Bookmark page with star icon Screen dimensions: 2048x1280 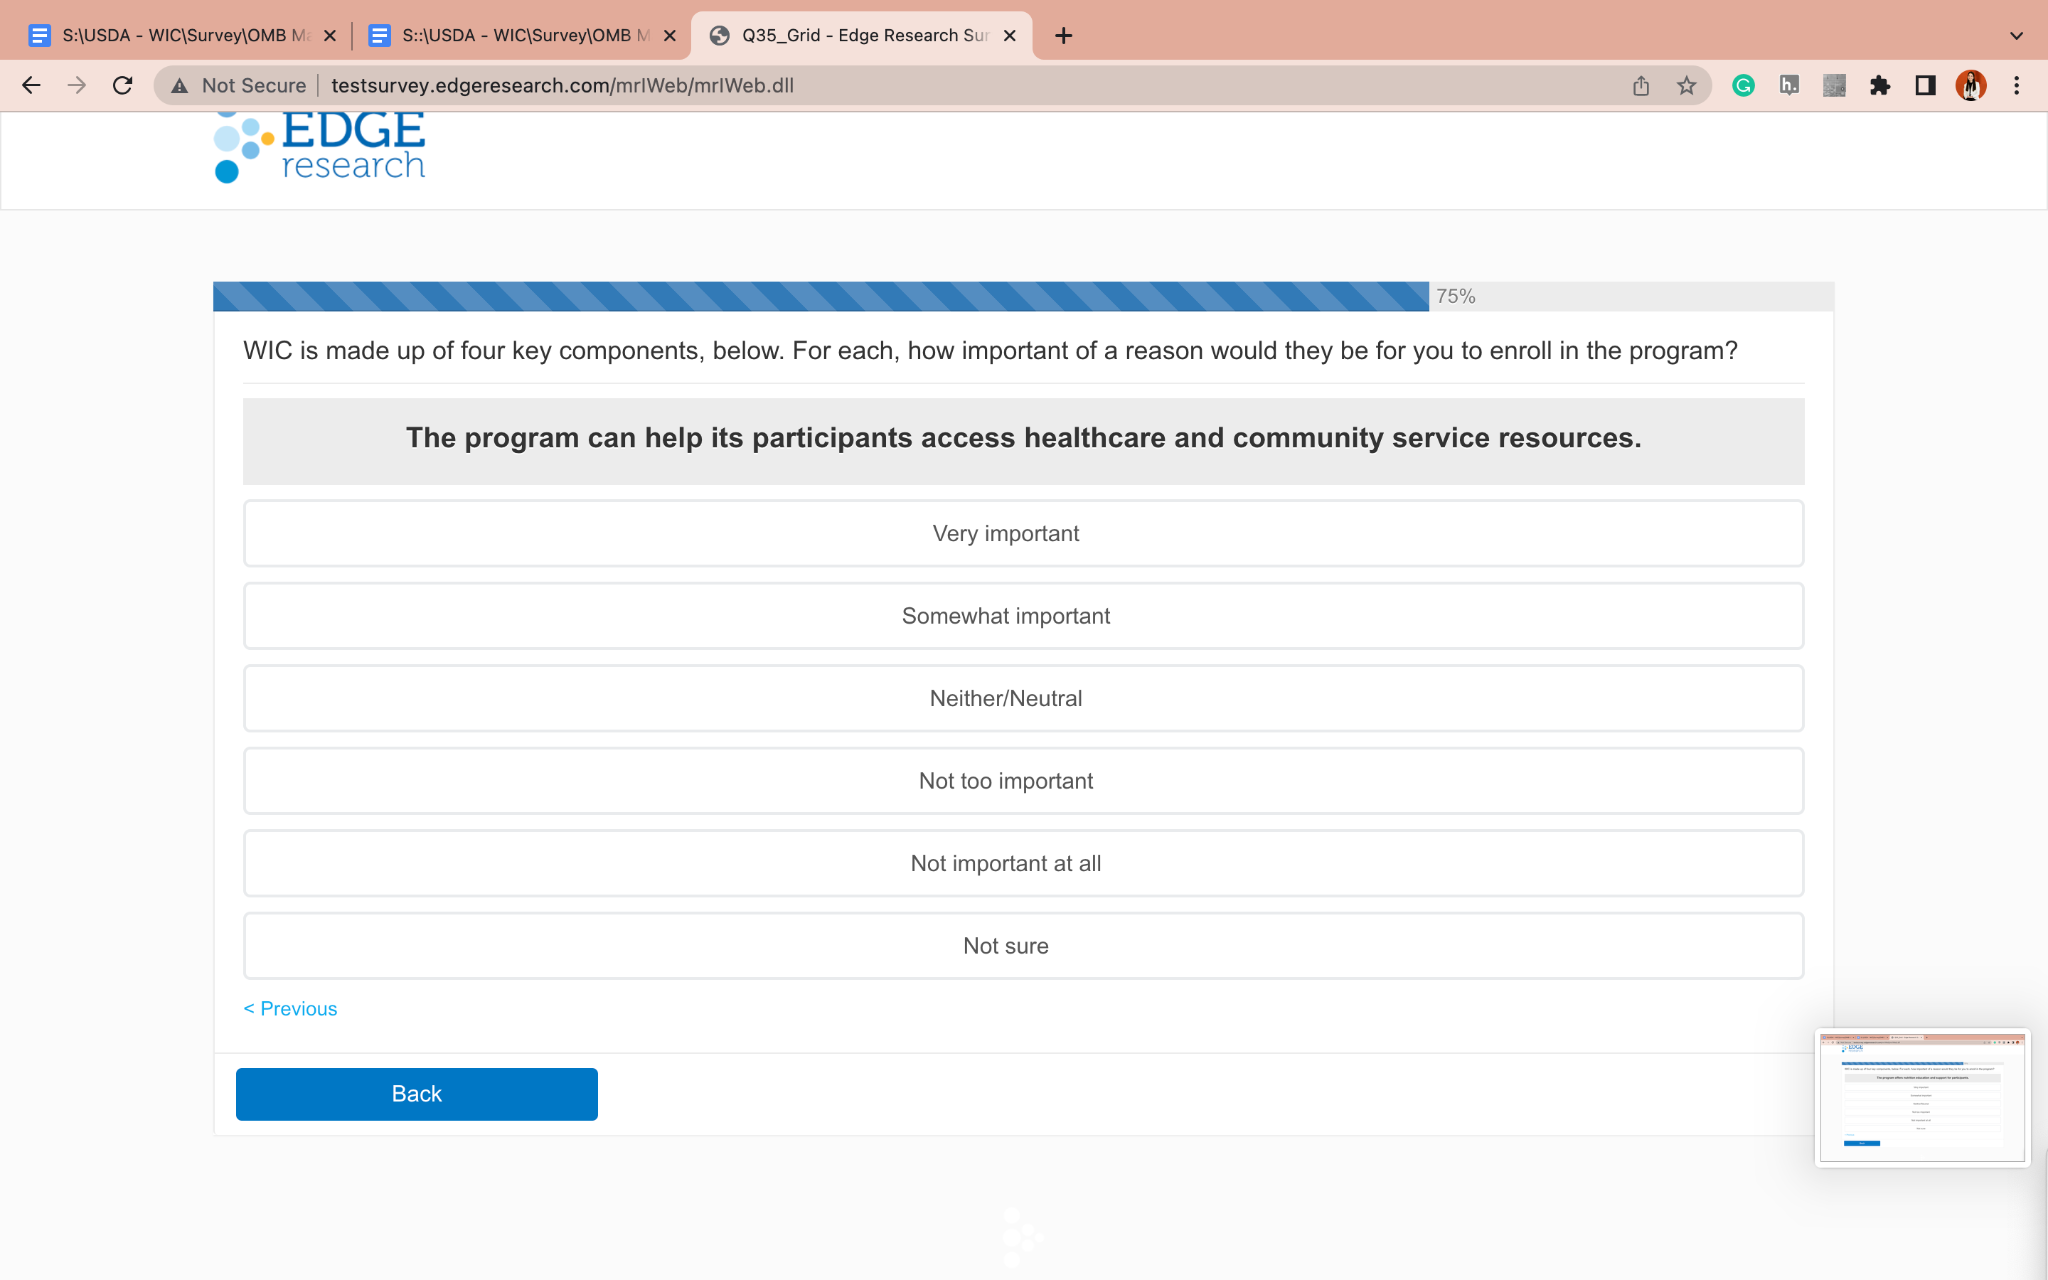[x=1687, y=86]
